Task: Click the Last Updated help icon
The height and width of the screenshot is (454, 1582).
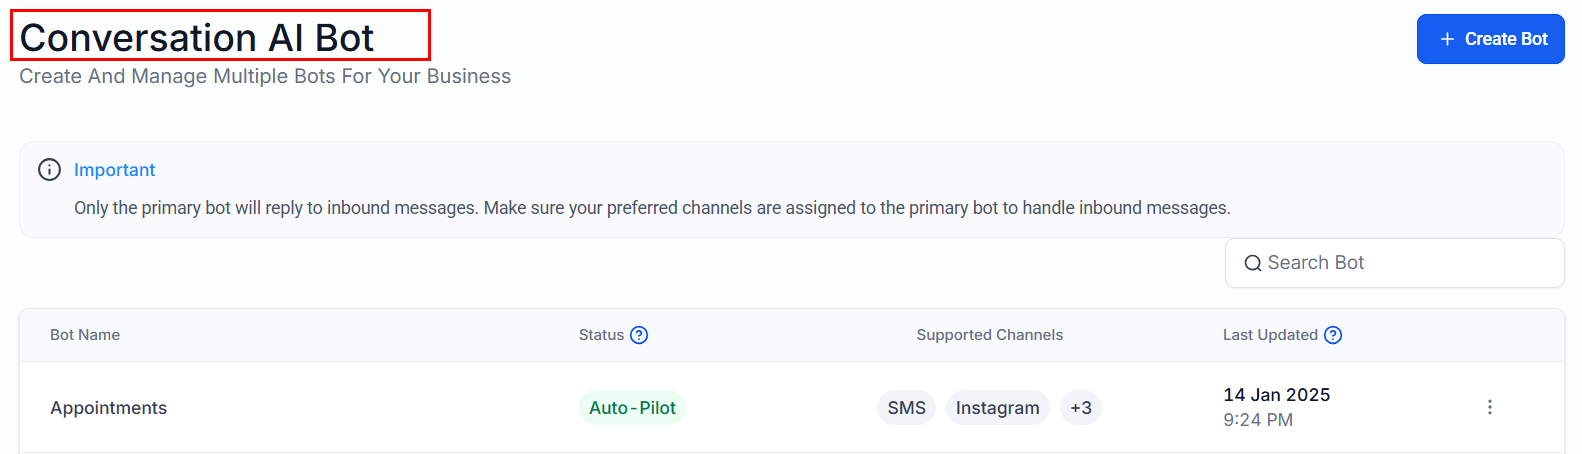Action: click(1332, 335)
